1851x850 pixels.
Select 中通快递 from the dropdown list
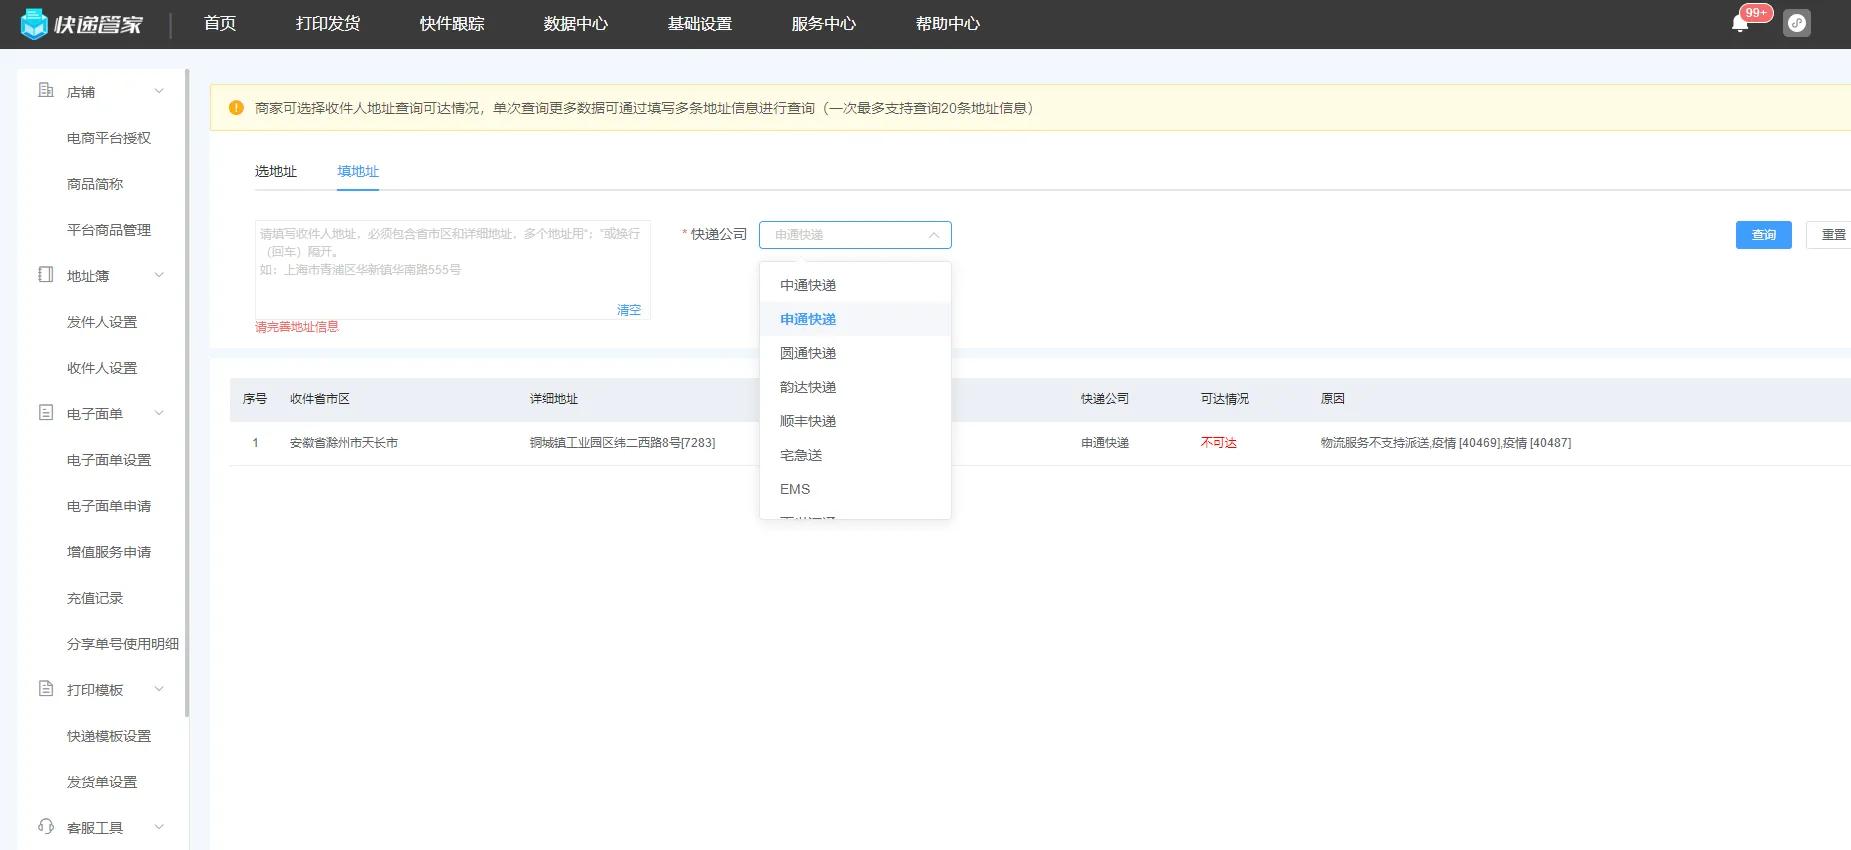(x=855, y=285)
